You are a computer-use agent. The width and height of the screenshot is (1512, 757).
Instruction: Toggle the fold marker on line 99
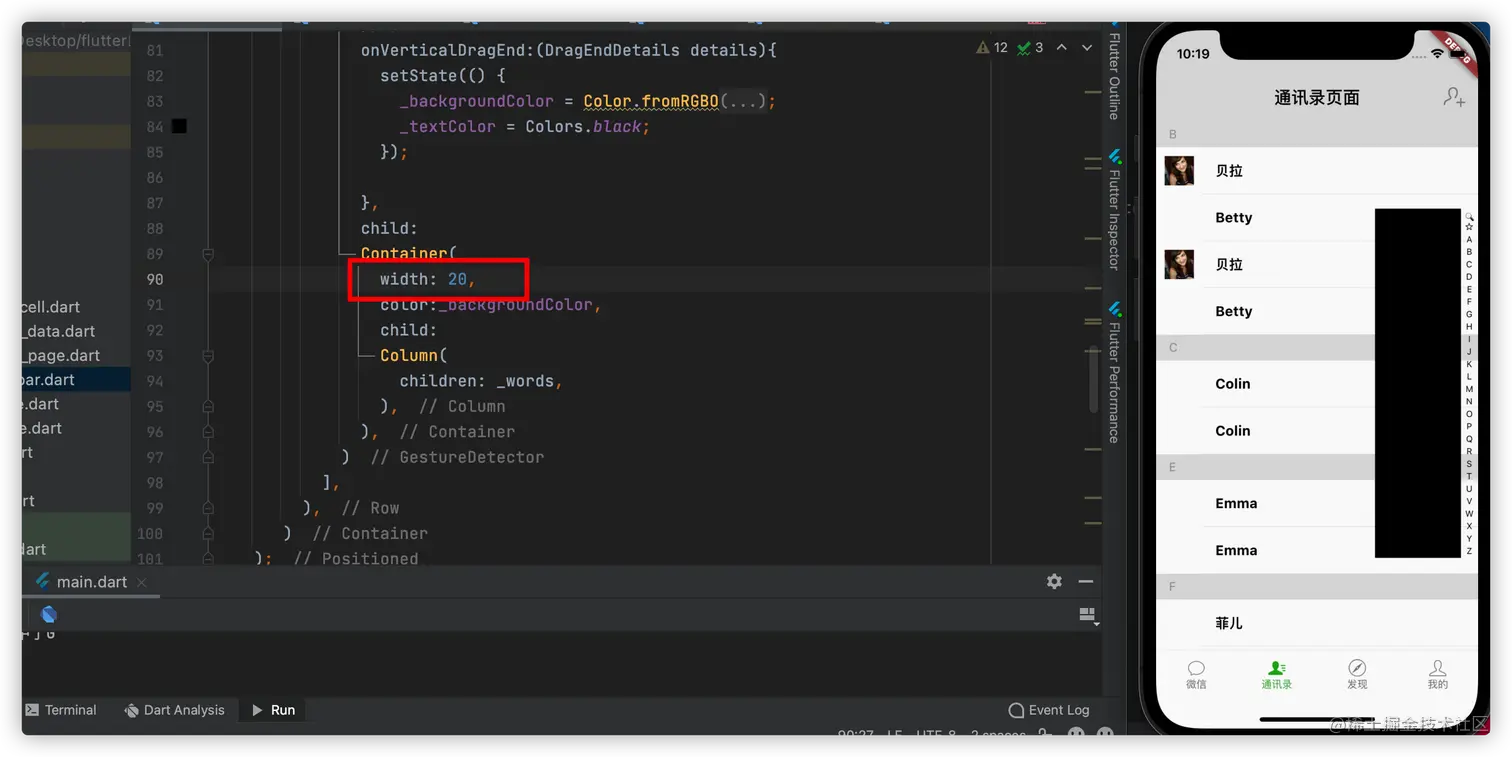coord(208,508)
